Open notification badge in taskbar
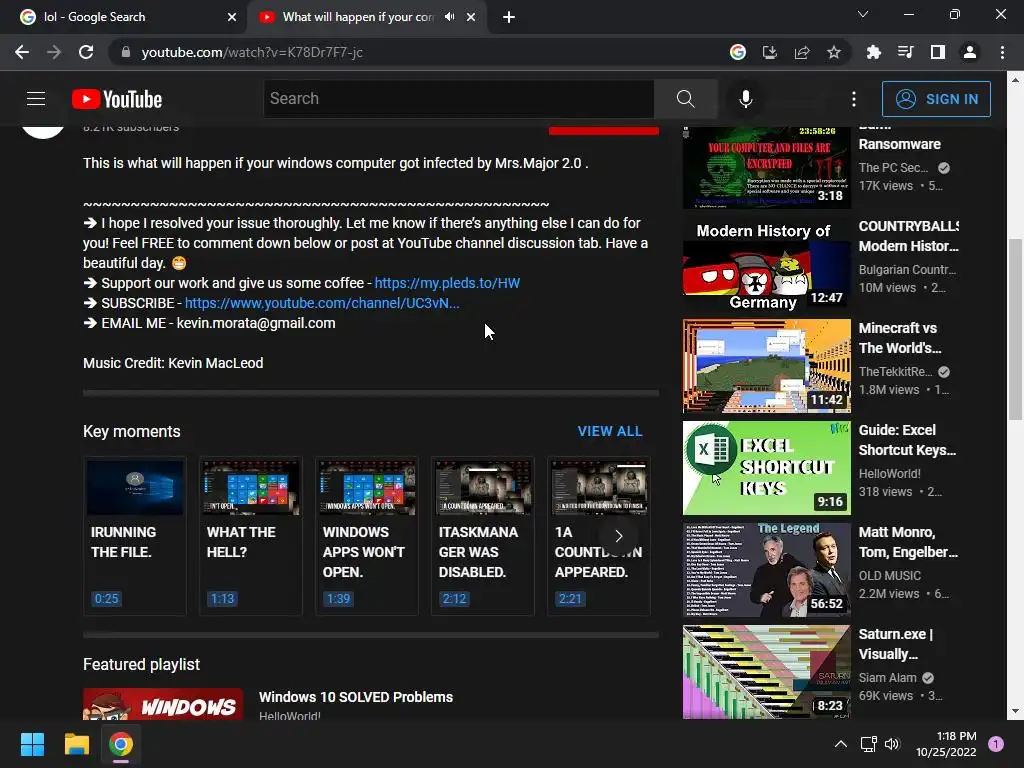 (995, 744)
